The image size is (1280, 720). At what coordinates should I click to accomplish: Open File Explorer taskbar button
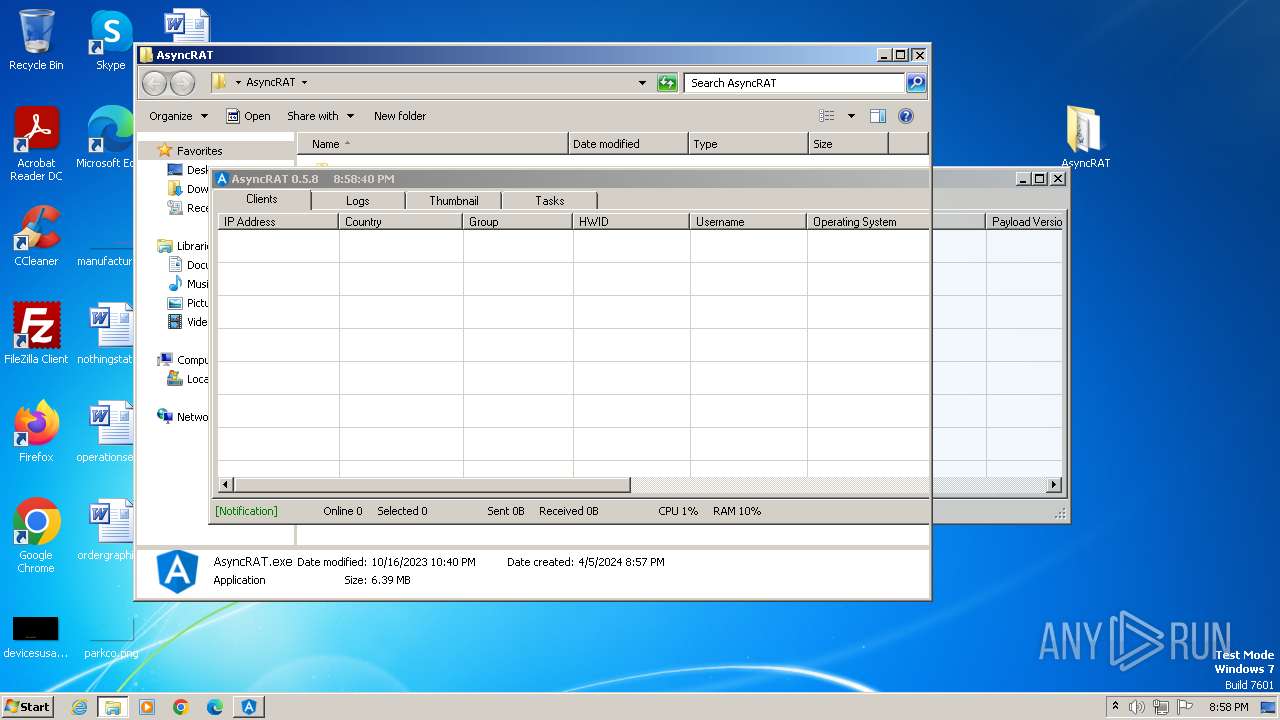(x=113, y=707)
